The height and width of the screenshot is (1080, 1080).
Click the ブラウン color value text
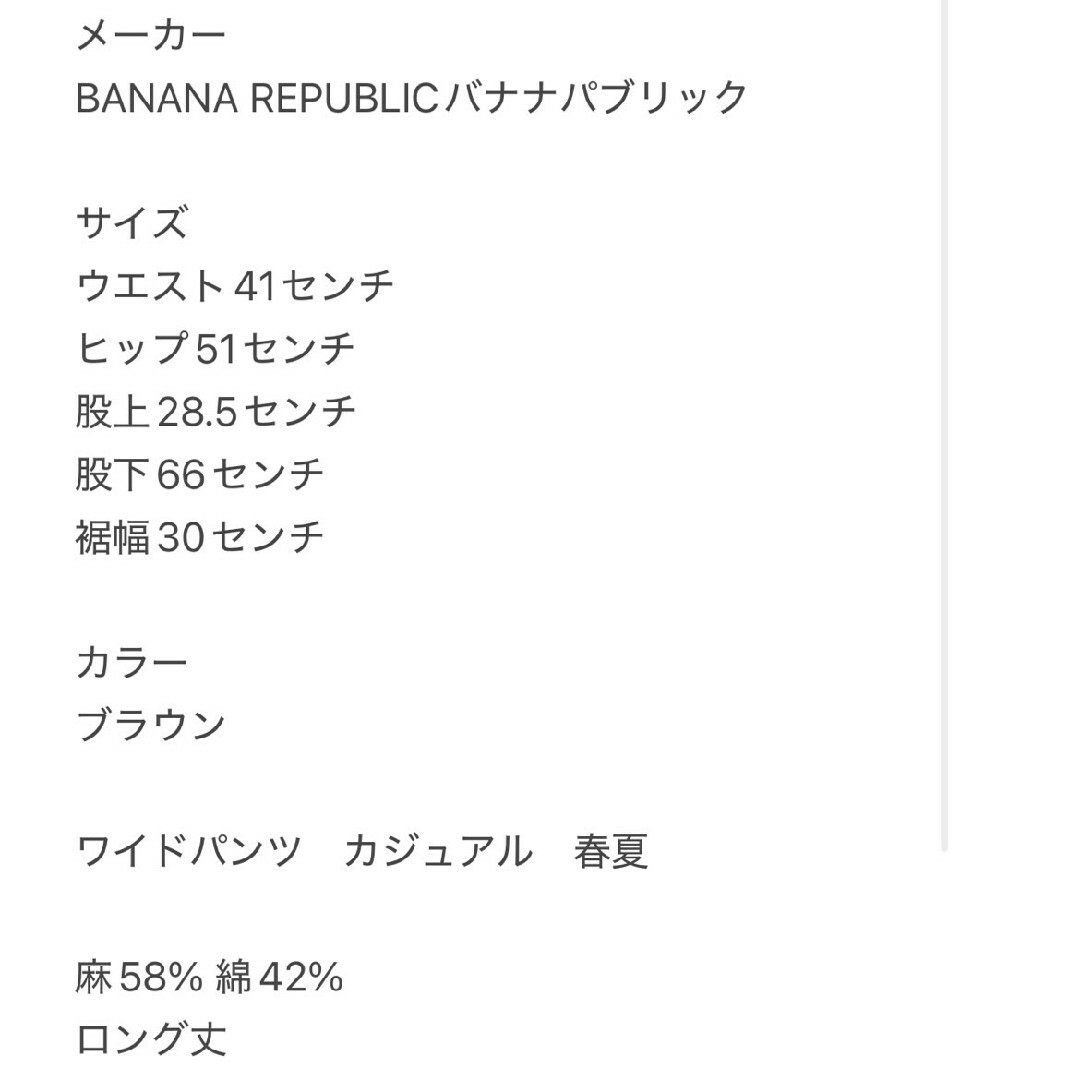151,725
